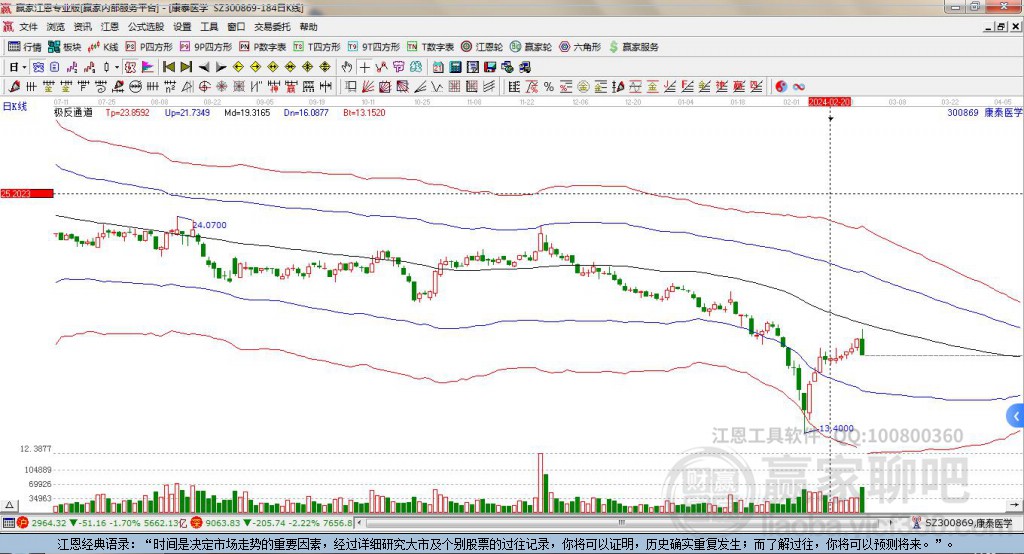Click the 极 indicator toggle icon
Viewport: 1024px width, 554px height.
130,67
